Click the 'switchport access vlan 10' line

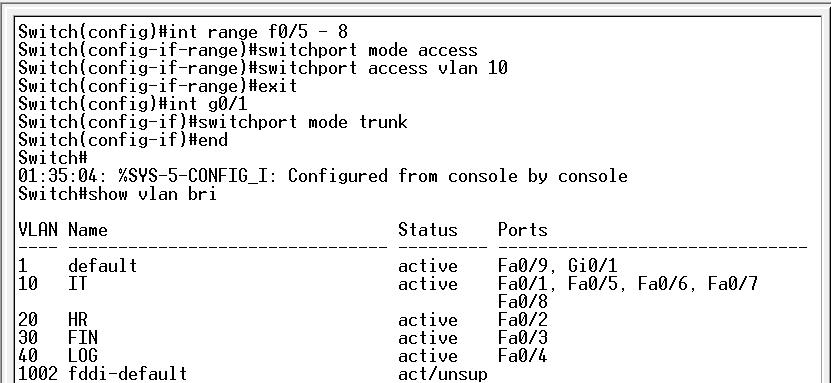point(263,68)
